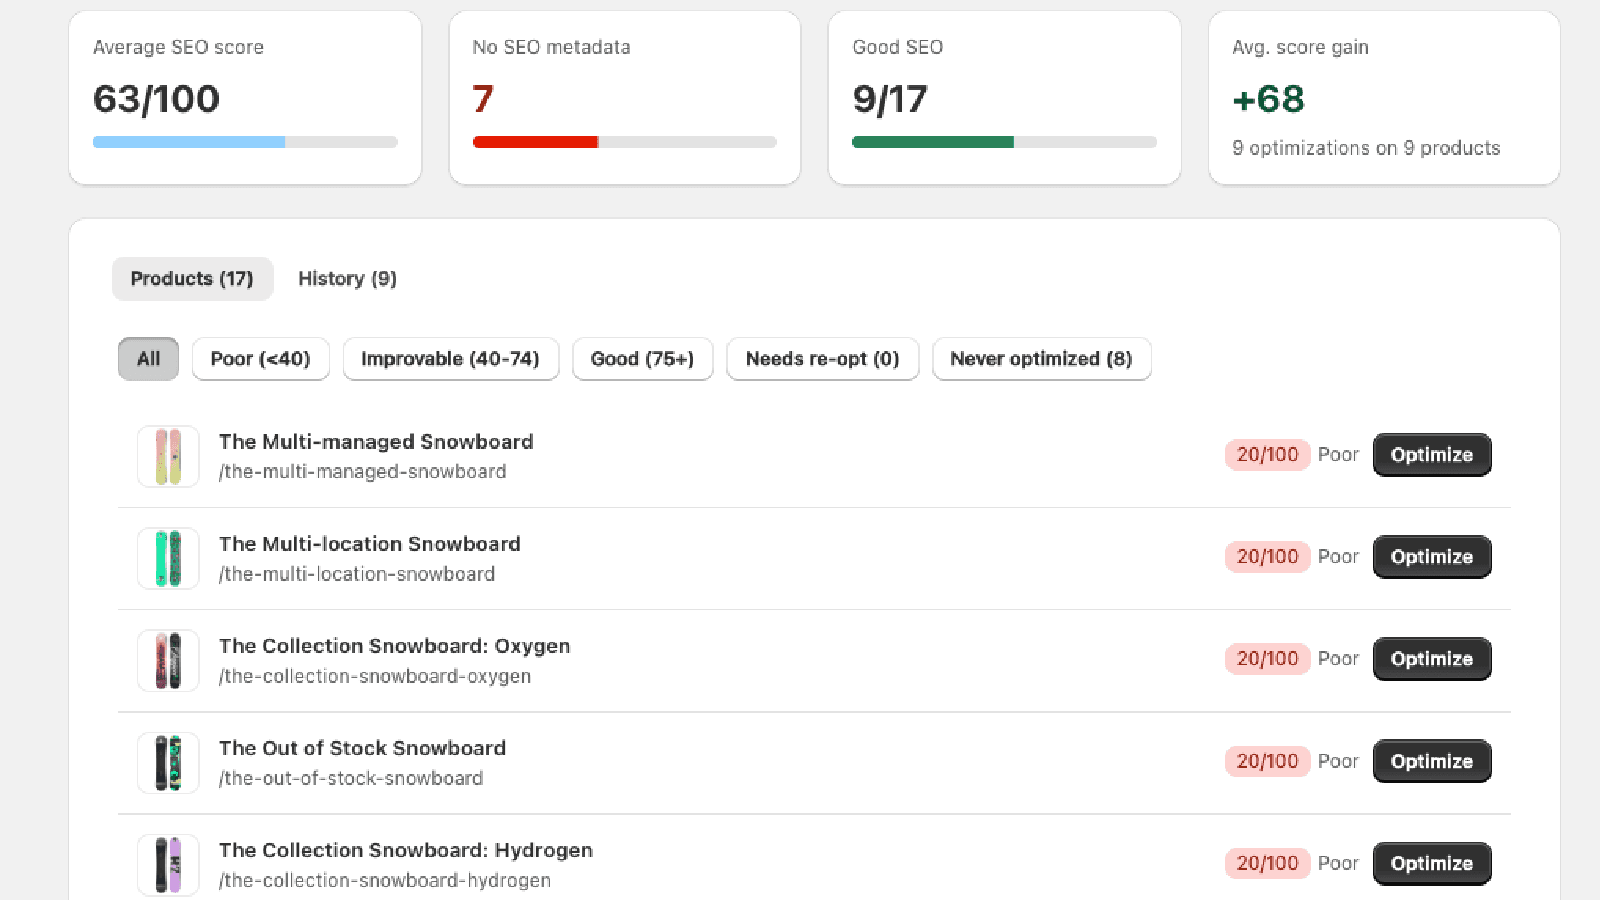Open the Out of Stock Snowboard thumbnail
Screen dimensions: 1600x900
[168, 762]
